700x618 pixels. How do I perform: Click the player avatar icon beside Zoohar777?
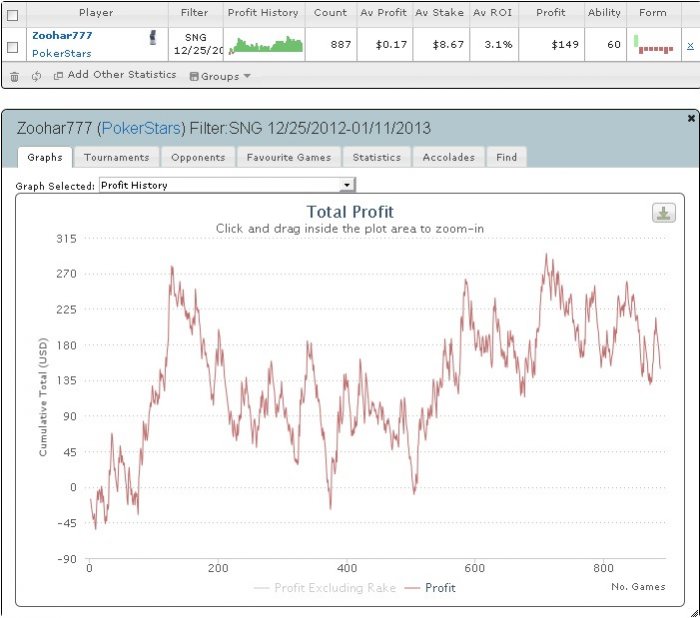click(153, 37)
